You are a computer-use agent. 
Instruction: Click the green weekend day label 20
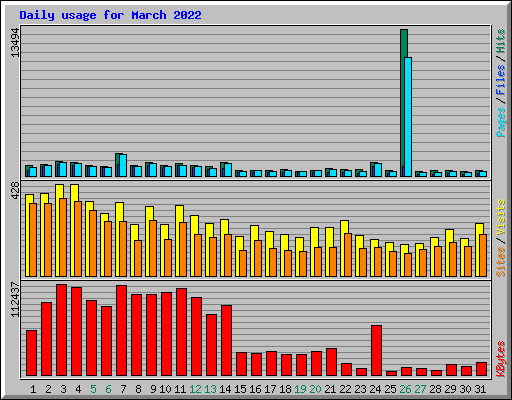[x=315, y=389]
